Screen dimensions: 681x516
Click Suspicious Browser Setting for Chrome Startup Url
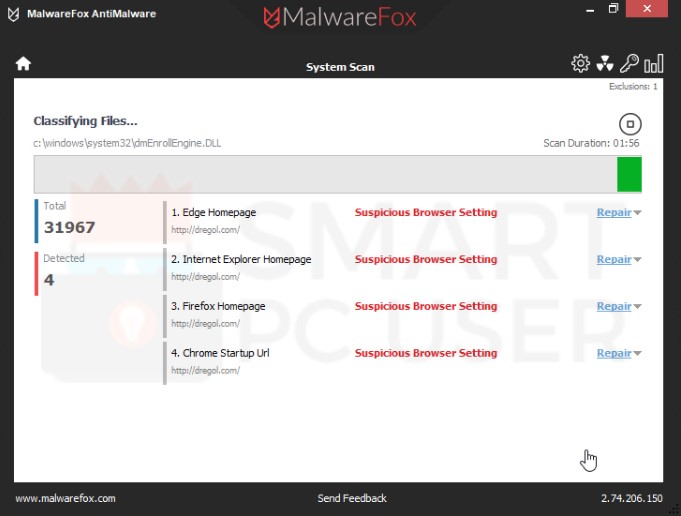coord(426,353)
